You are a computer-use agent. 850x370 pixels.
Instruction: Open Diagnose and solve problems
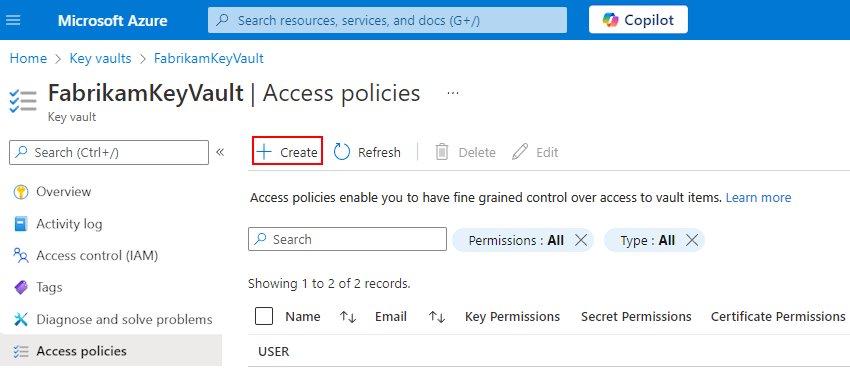pos(111,320)
